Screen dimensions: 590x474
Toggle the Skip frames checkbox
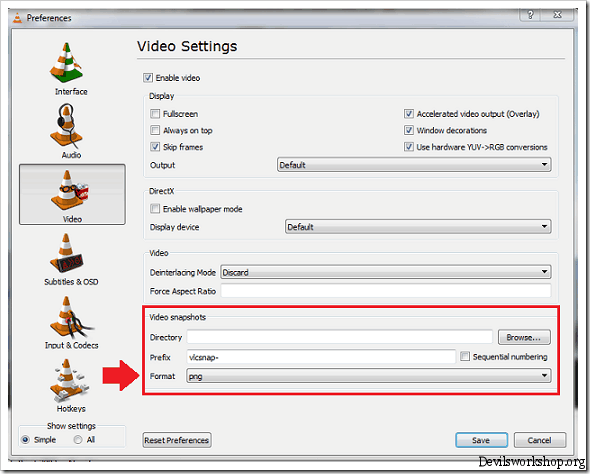(155, 147)
